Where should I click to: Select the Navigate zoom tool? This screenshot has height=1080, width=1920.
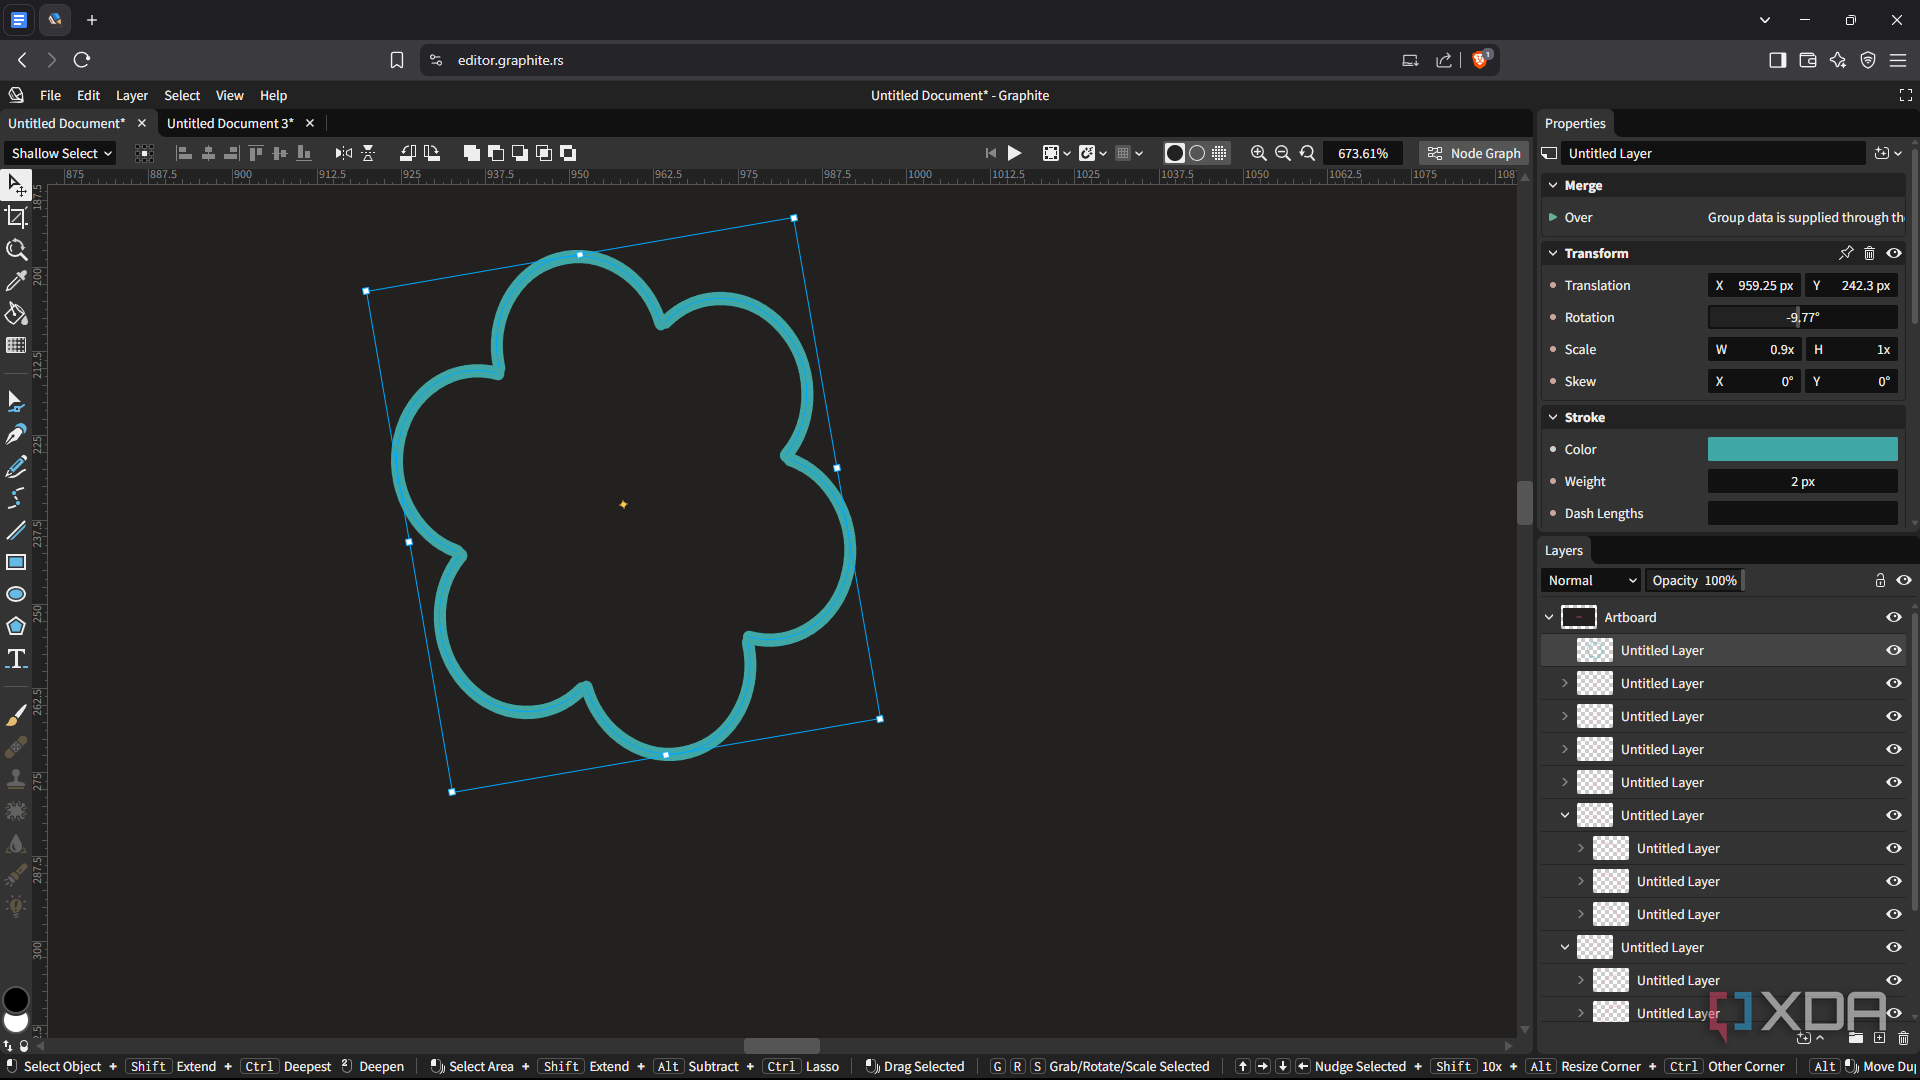point(16,249)
